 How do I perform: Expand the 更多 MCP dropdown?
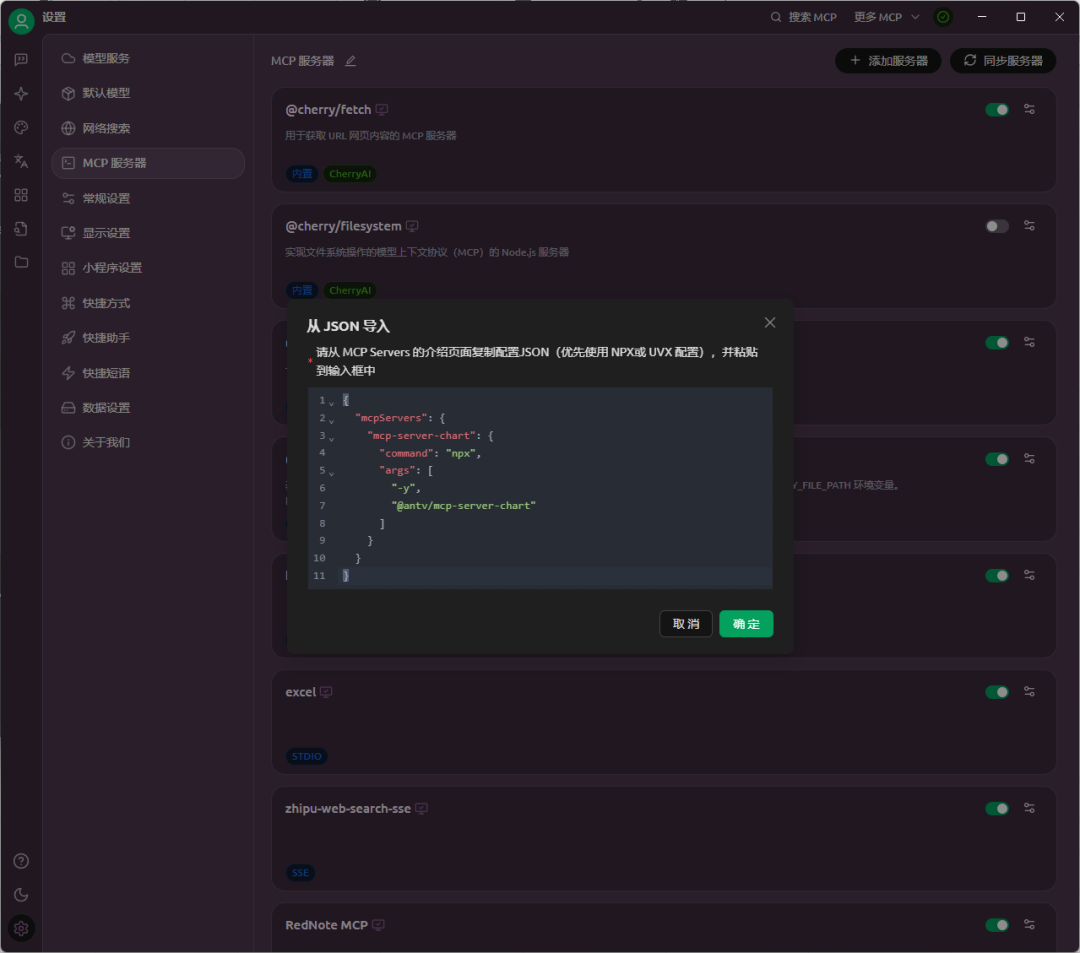tap(886, 17)
